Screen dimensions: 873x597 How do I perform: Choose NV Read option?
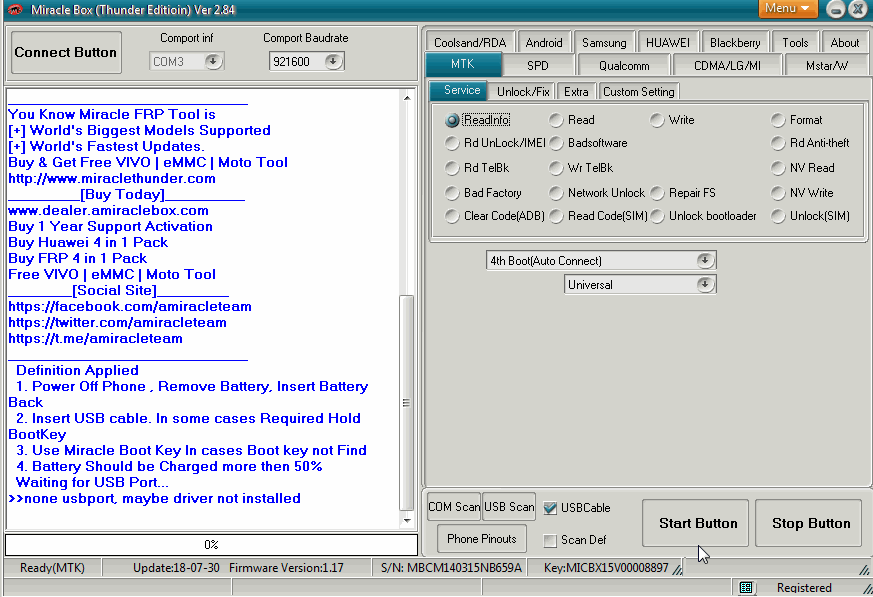tap(778, 168)
